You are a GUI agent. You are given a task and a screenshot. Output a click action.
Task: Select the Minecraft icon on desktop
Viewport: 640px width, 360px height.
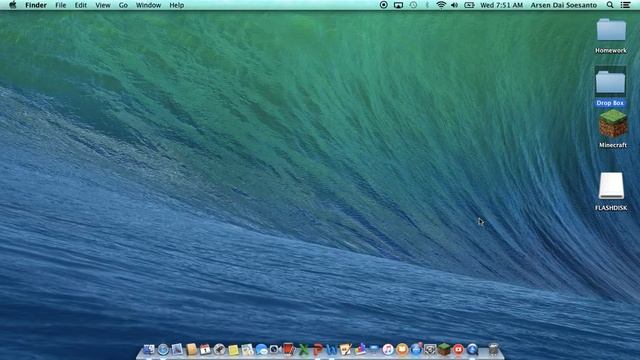pyautogui.click(x=613, y=129)
